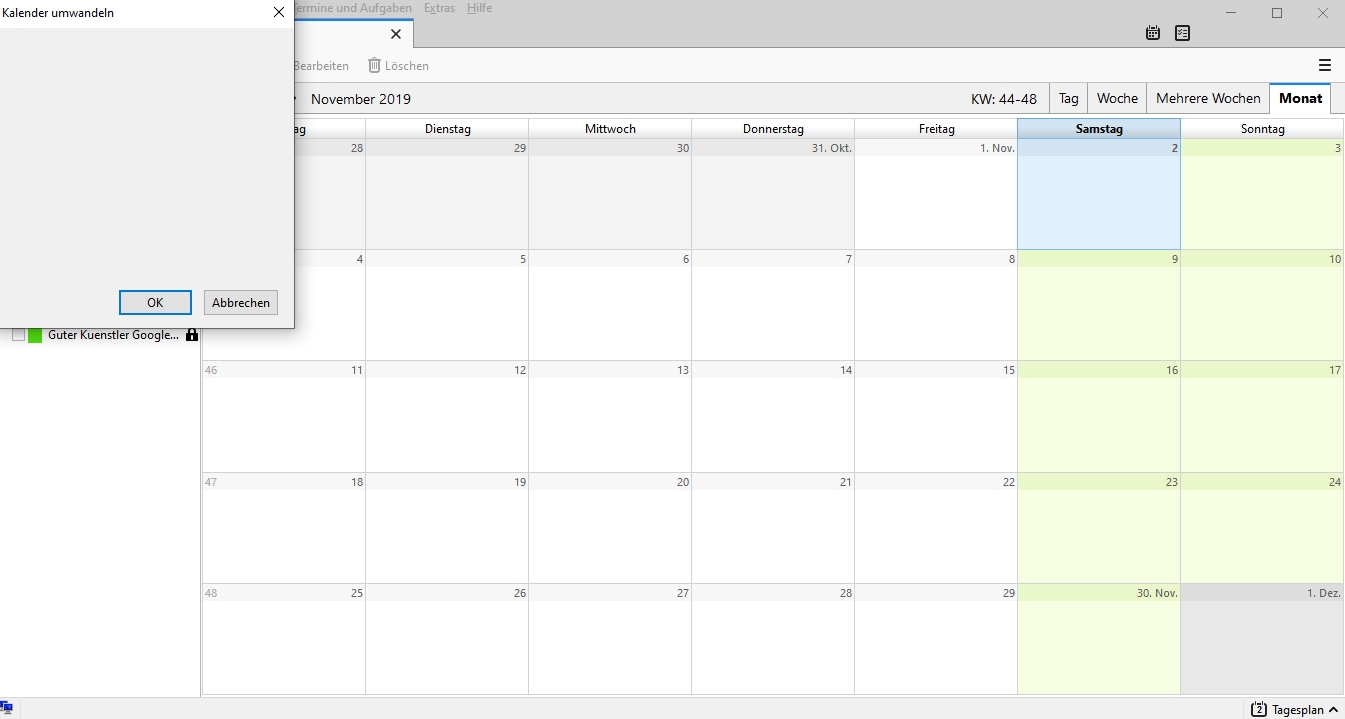1345x719 pixels.
Task: Expand the Tagesplan panel with chevron
Action: click(x=1334, y=710)
